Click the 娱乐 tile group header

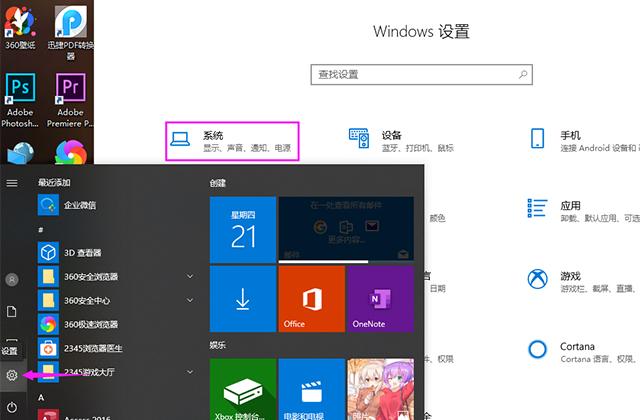point(218,345)
